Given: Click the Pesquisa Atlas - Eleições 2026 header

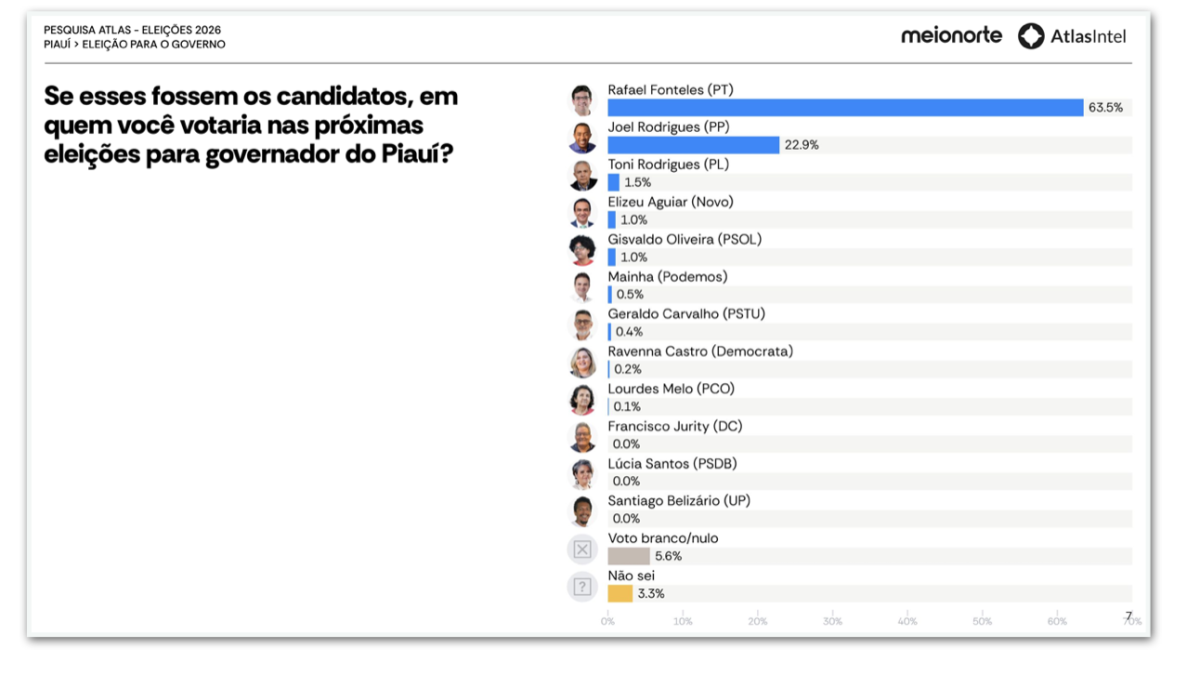Looking at the screenshot, I should [133, 31].
